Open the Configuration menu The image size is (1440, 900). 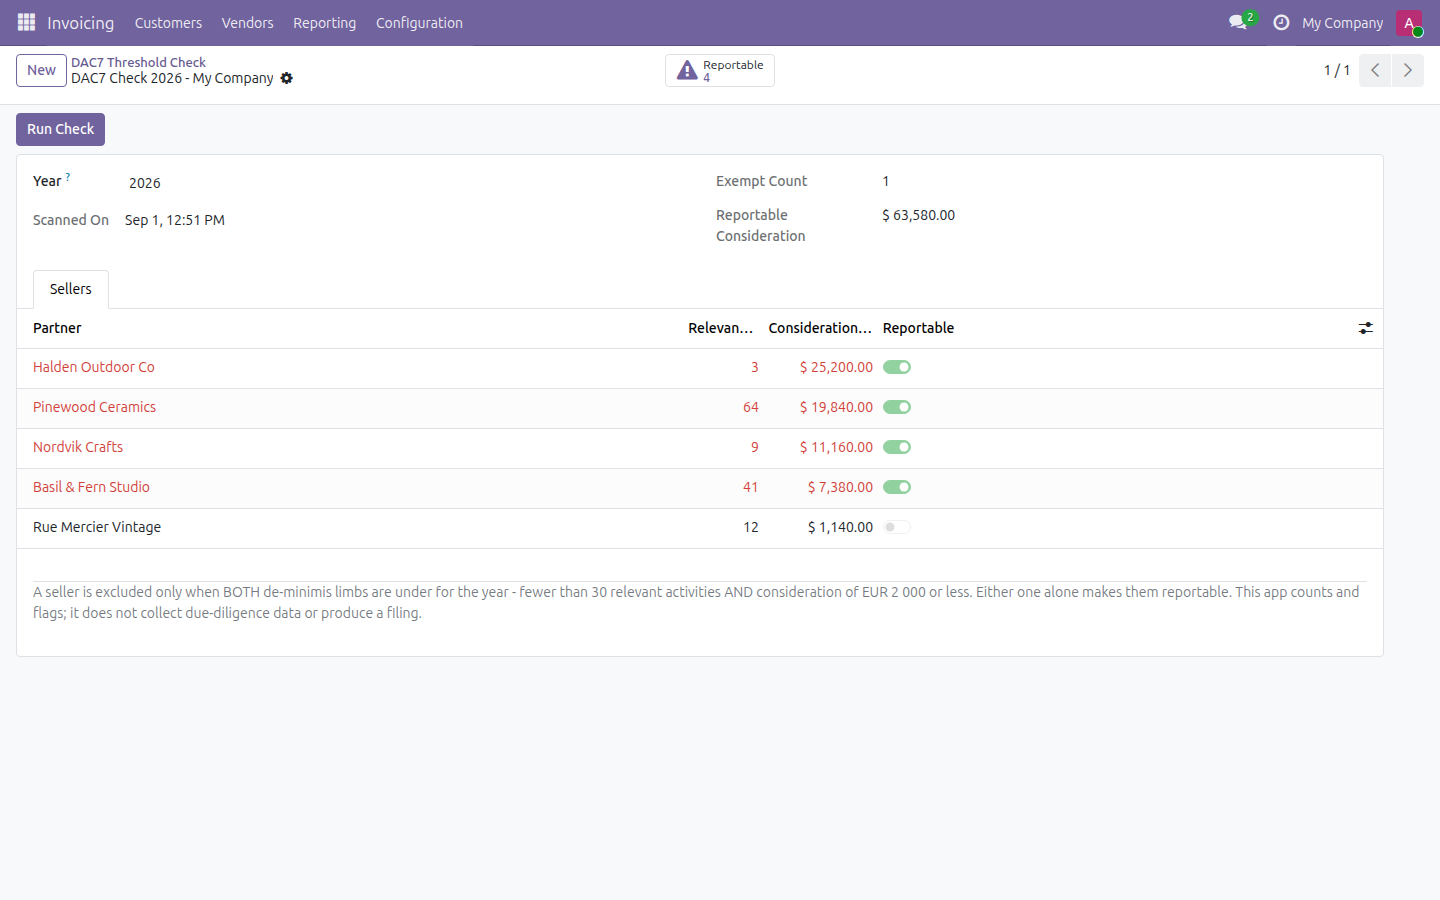[x=419, y=22]
